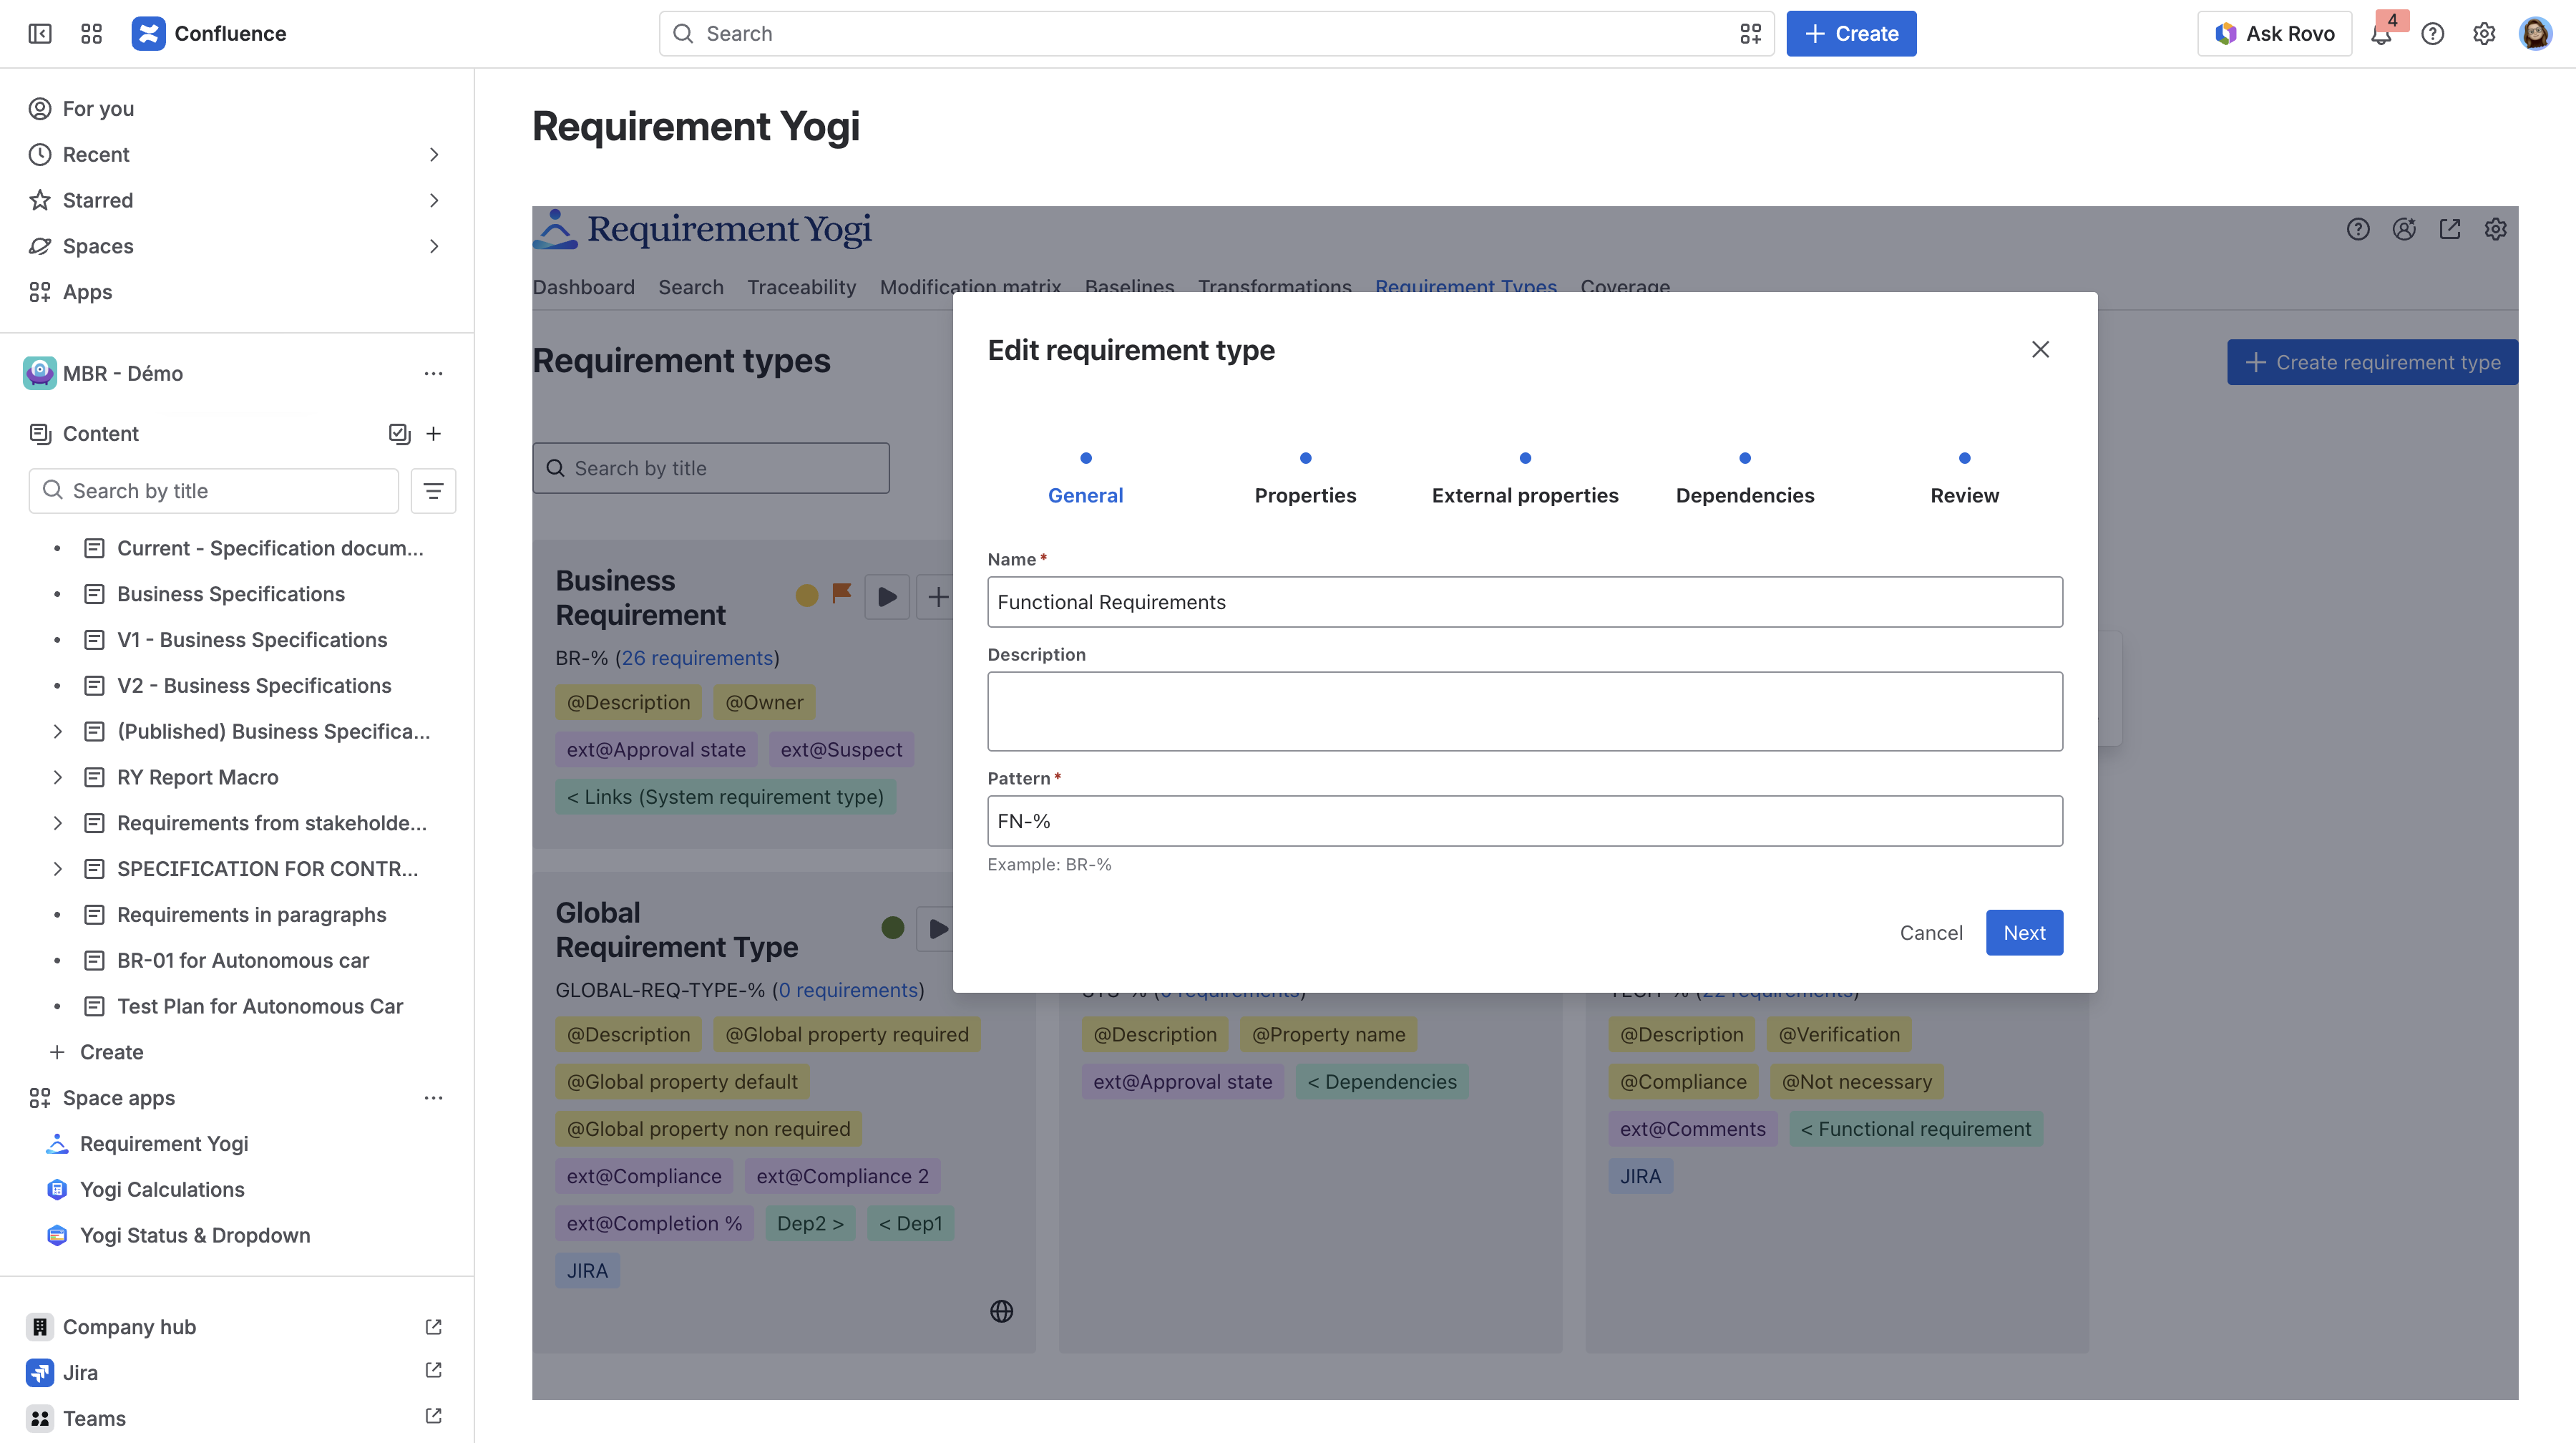The height and width of the screenshot is (1443, 2576).
Task: Click the bulk select content icon
Action: pyautogui.click(x=399, y=434)
